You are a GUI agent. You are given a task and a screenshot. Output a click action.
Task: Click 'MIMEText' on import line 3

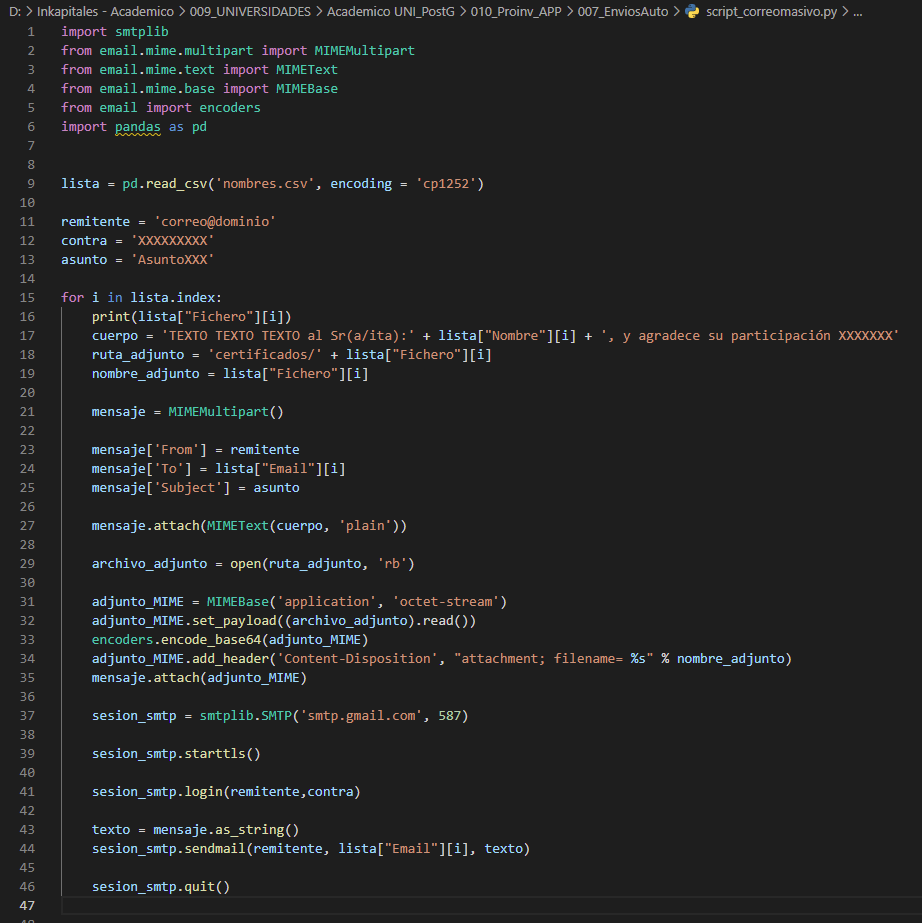[307, 69]
